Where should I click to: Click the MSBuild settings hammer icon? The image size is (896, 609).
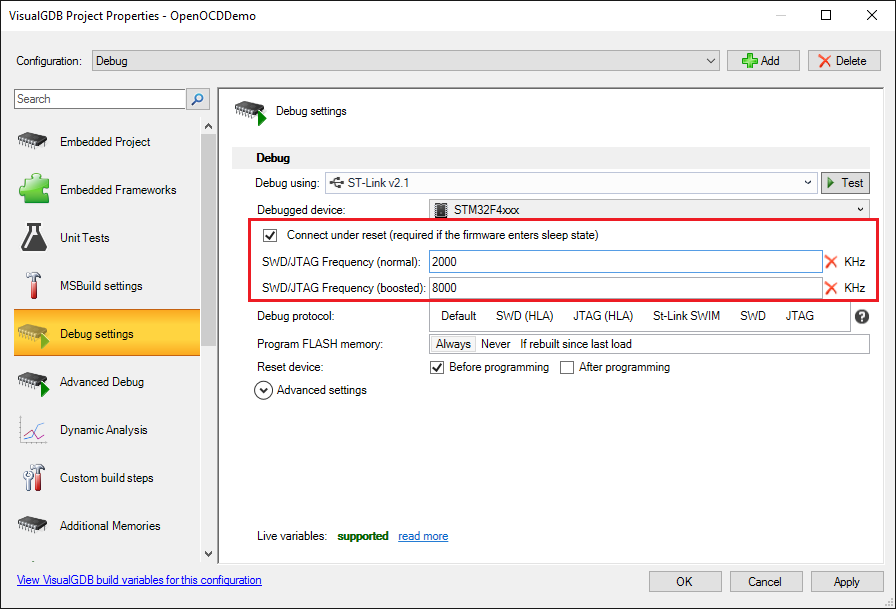point(33,285)
